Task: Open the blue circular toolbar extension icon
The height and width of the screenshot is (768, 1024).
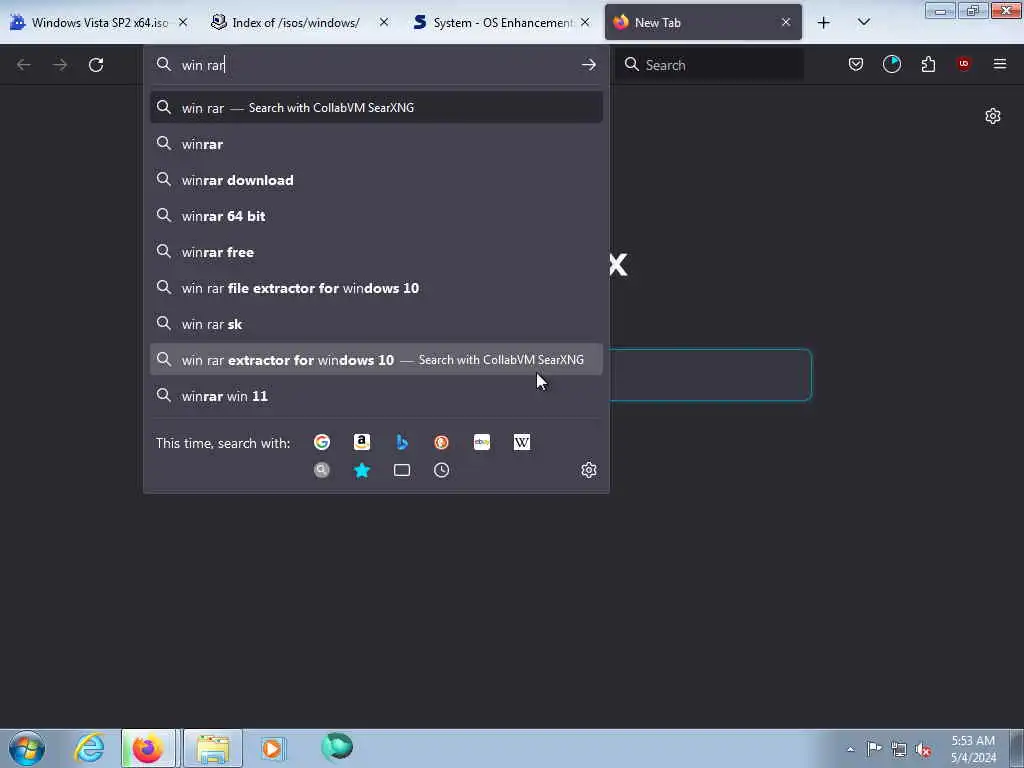Action: point(891,64)
